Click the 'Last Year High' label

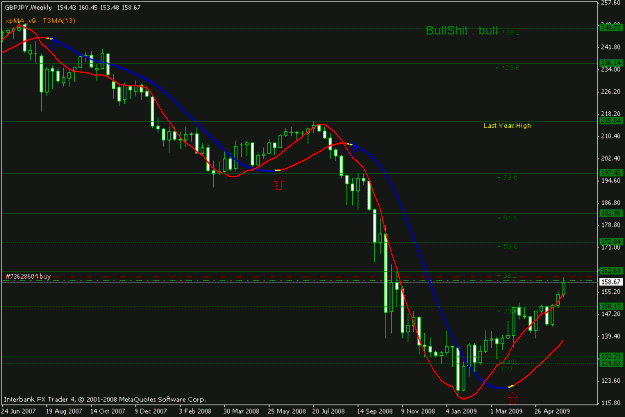507,126
